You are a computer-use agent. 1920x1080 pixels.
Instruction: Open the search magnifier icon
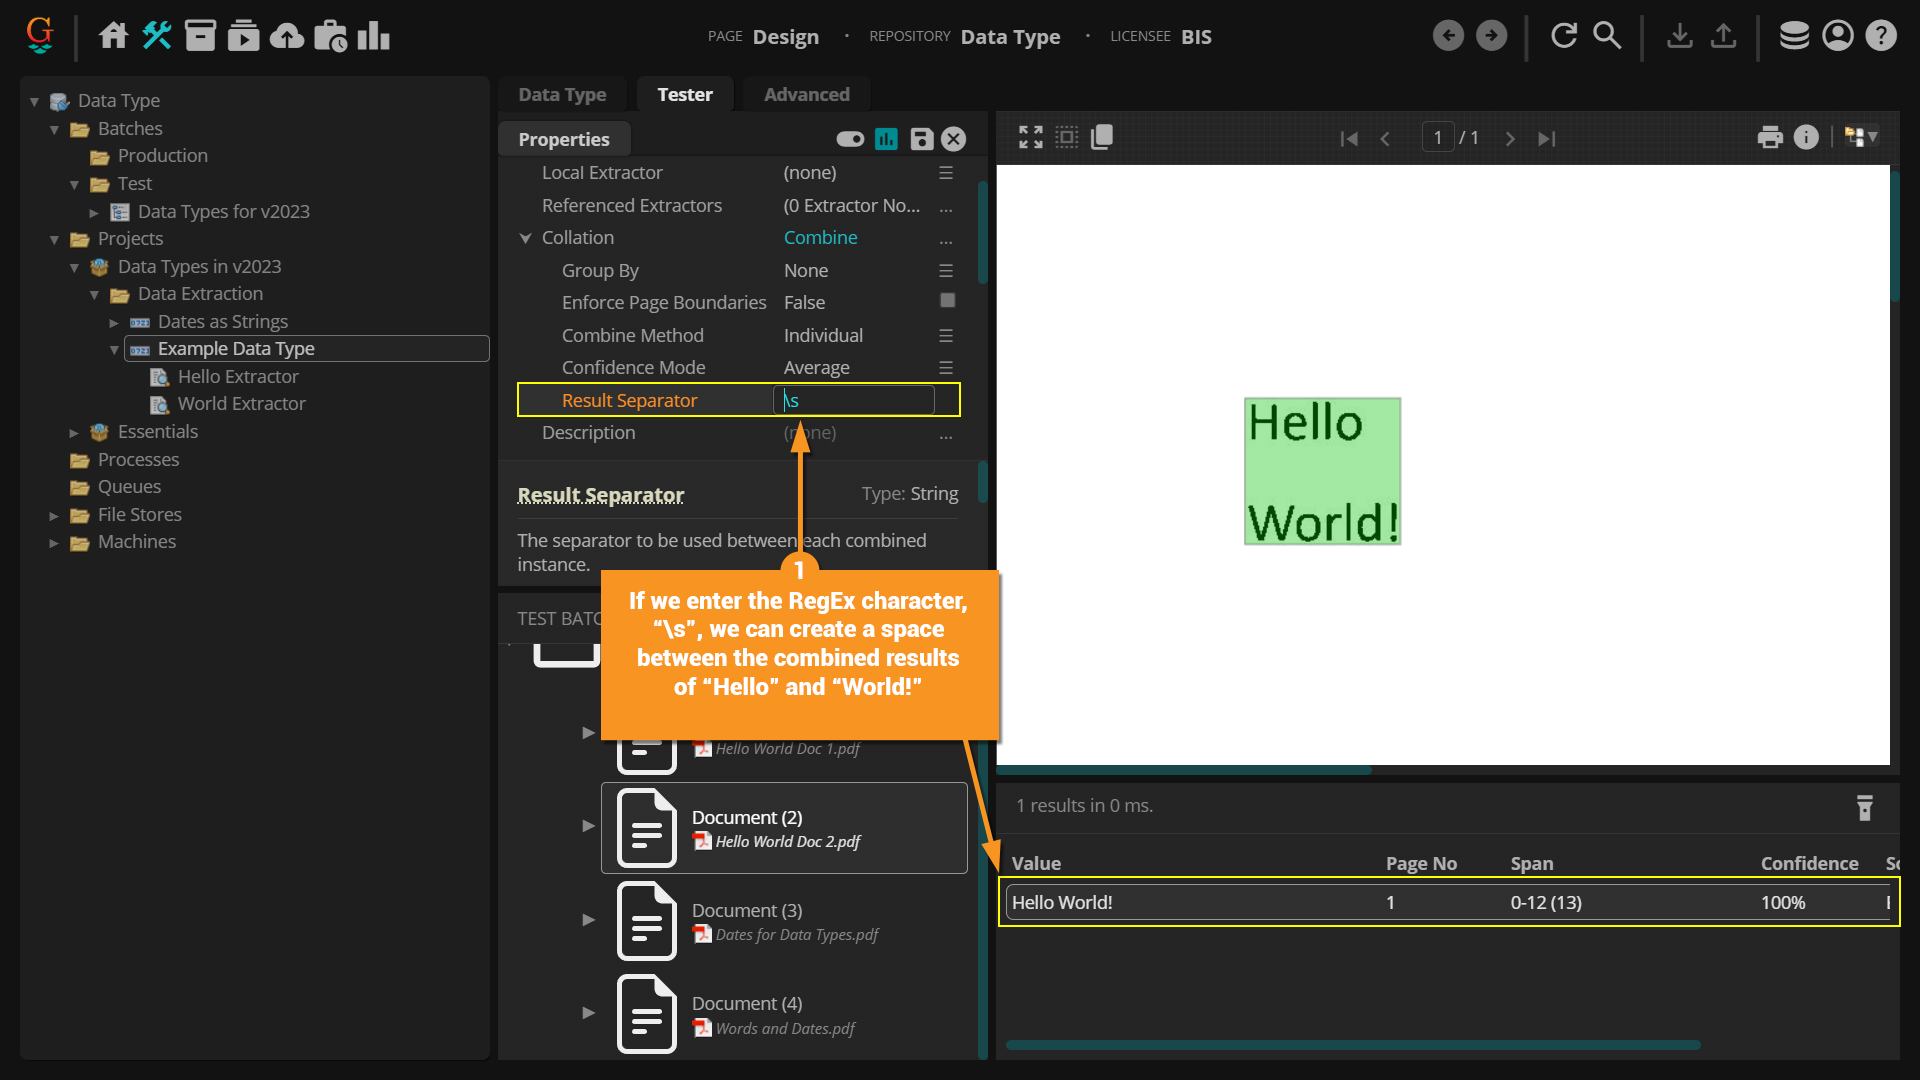[1607, 36]
